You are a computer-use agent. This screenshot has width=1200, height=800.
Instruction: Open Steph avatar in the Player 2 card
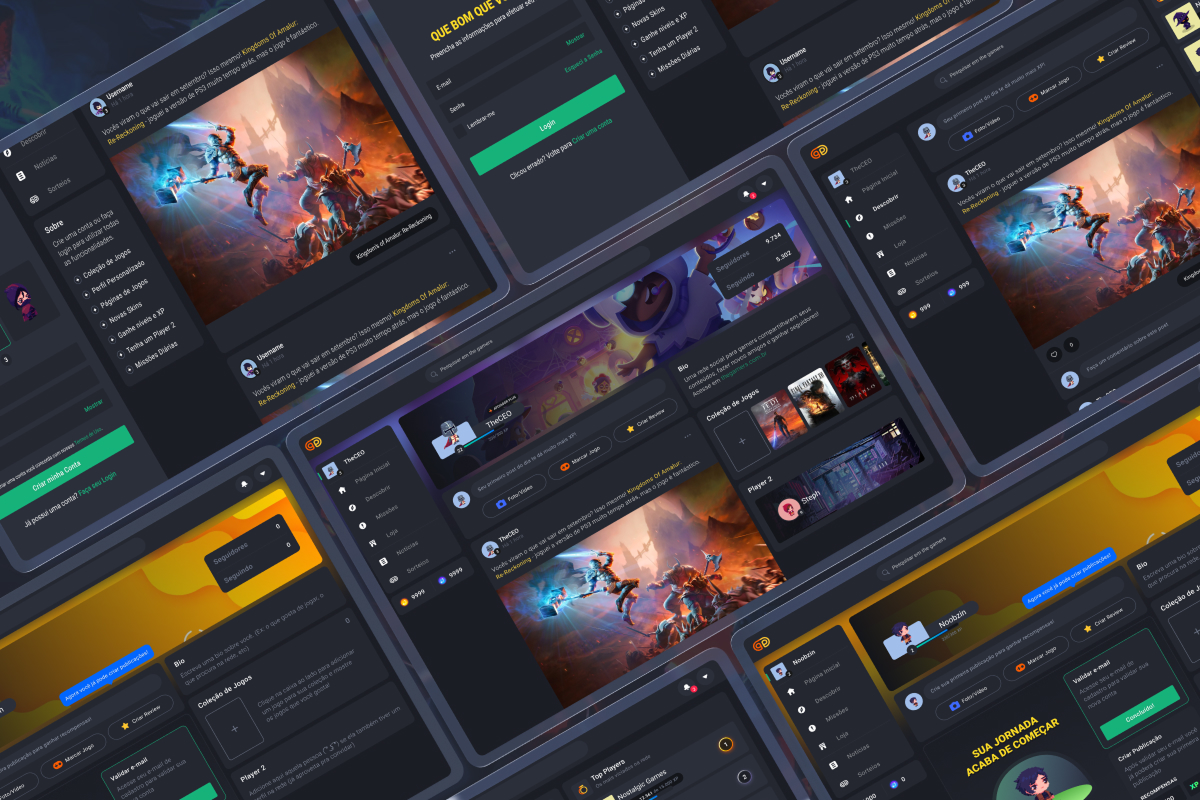(x=789, y=510)
